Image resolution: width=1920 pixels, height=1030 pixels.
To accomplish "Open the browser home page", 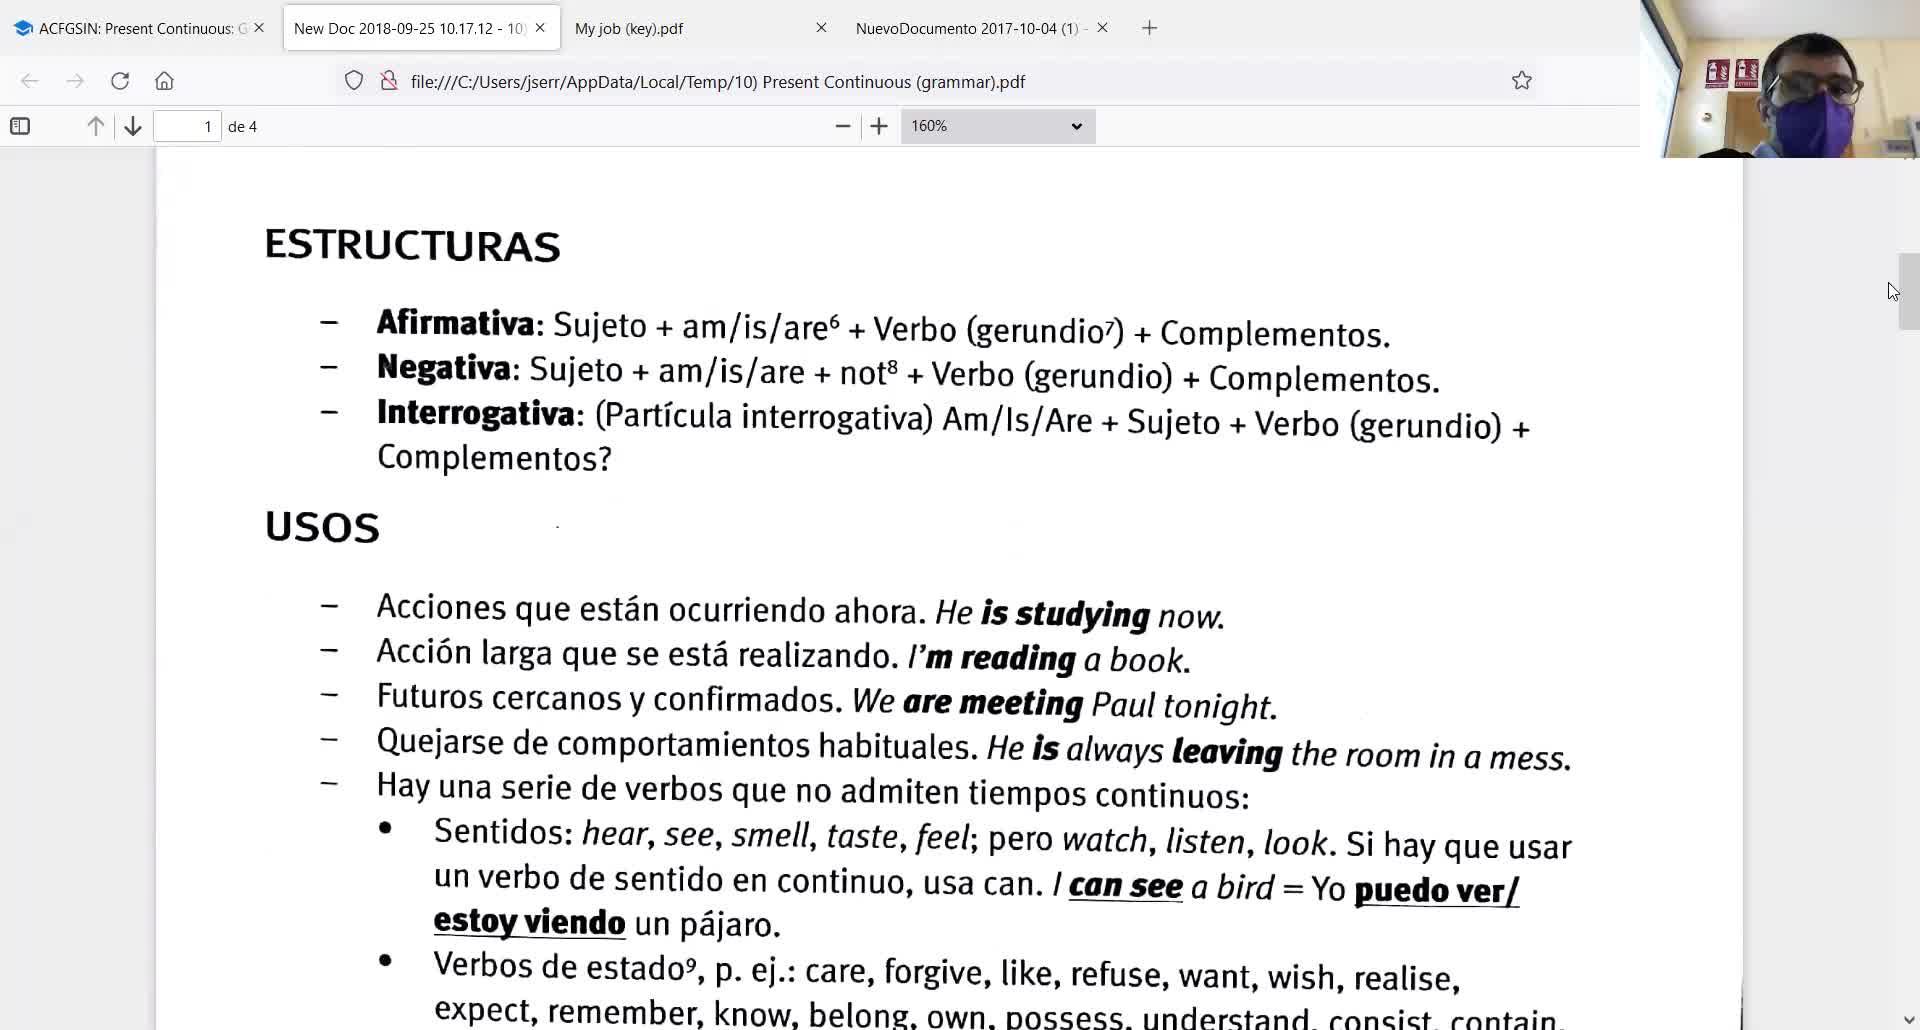I will [x=164, y=81].
